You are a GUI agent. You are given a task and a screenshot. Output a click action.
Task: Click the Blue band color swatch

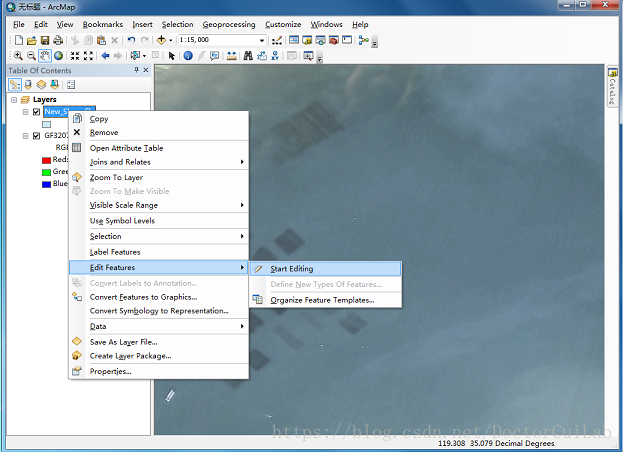[x=46, y=184]
